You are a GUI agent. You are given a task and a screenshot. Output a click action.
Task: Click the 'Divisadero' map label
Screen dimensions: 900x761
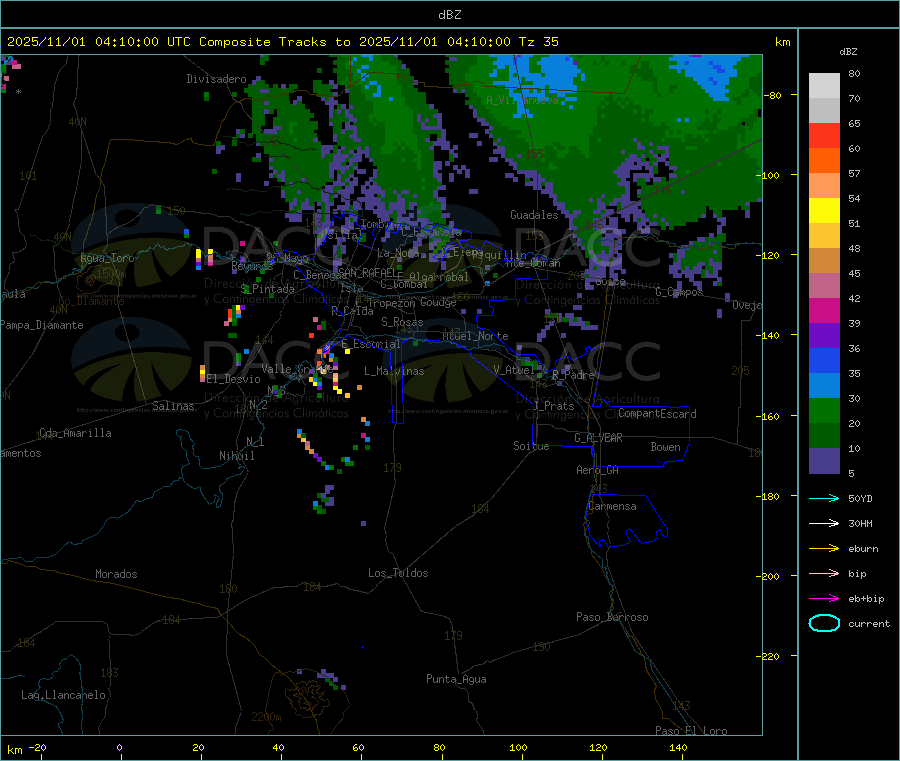(x=216, y=79)
